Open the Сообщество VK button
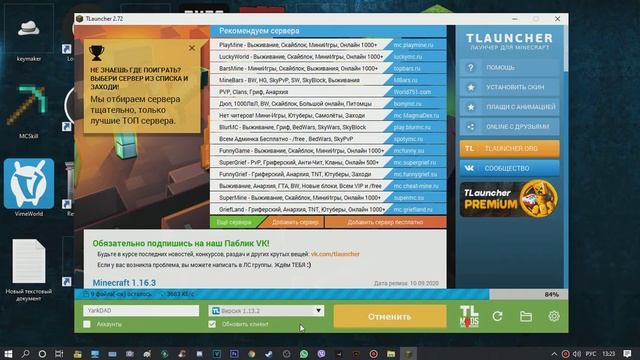This screenshot has height=360, width=640. click(x=509, y=168)
